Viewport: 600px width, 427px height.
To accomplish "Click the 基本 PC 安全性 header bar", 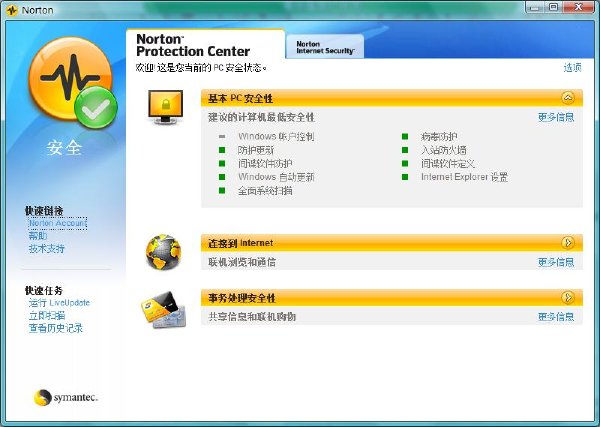I will click(391, 98).
